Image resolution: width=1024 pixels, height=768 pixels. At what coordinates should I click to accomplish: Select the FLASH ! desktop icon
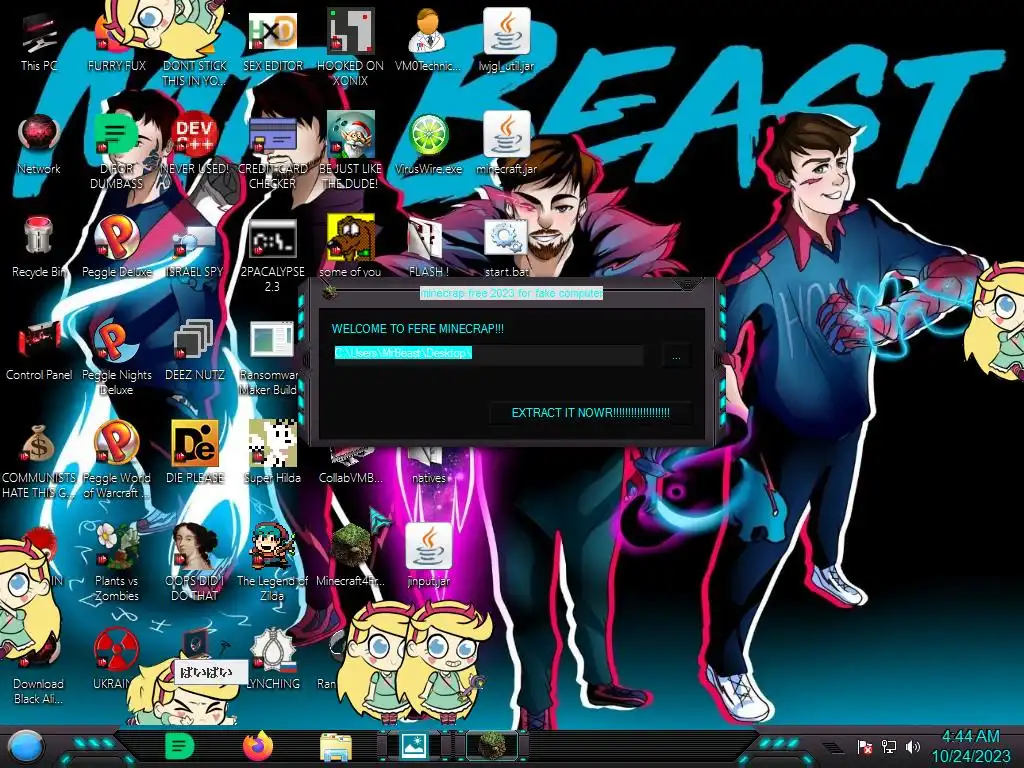pos(428,248)
